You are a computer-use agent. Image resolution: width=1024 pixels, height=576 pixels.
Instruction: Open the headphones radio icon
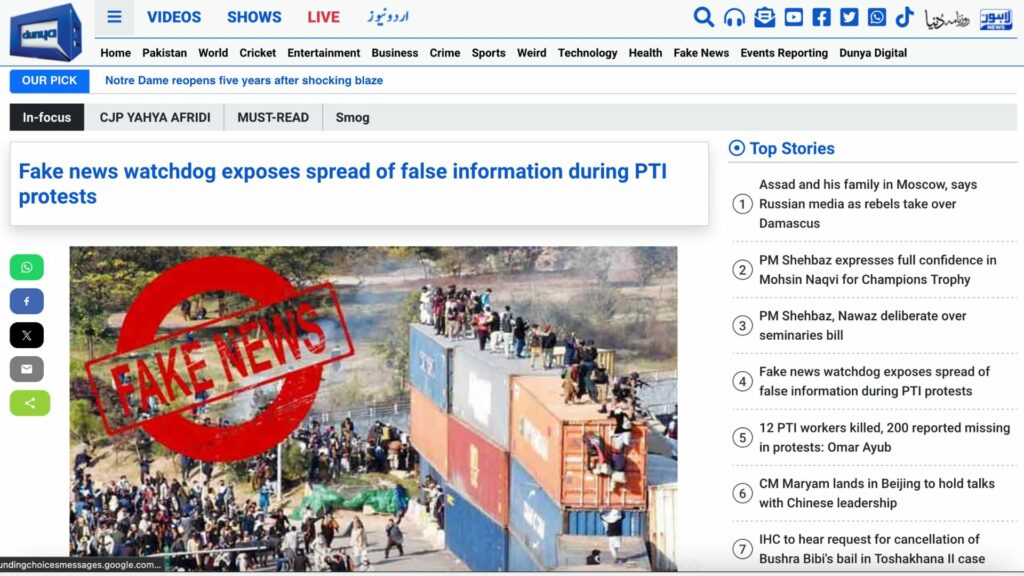[x=734, y=18]
